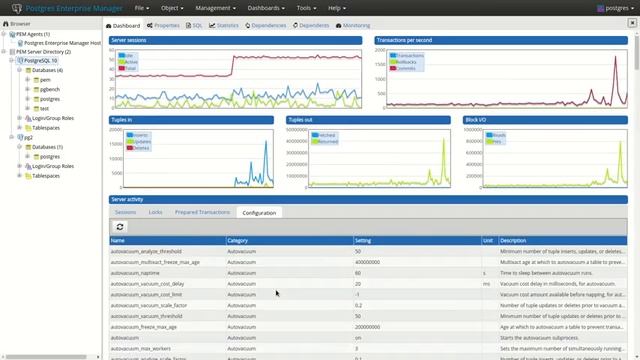Image resolution: width=640 pixels, height=360 pixels.
Task: Switch to the Properties tab
Action: pos(163,25)
